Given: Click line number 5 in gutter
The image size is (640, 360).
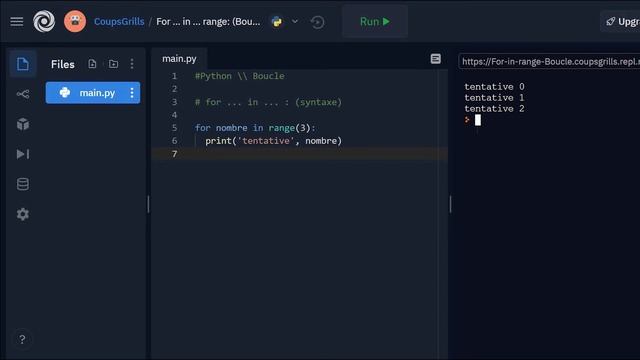Looking at the screenshot, I should click(175, 128).
